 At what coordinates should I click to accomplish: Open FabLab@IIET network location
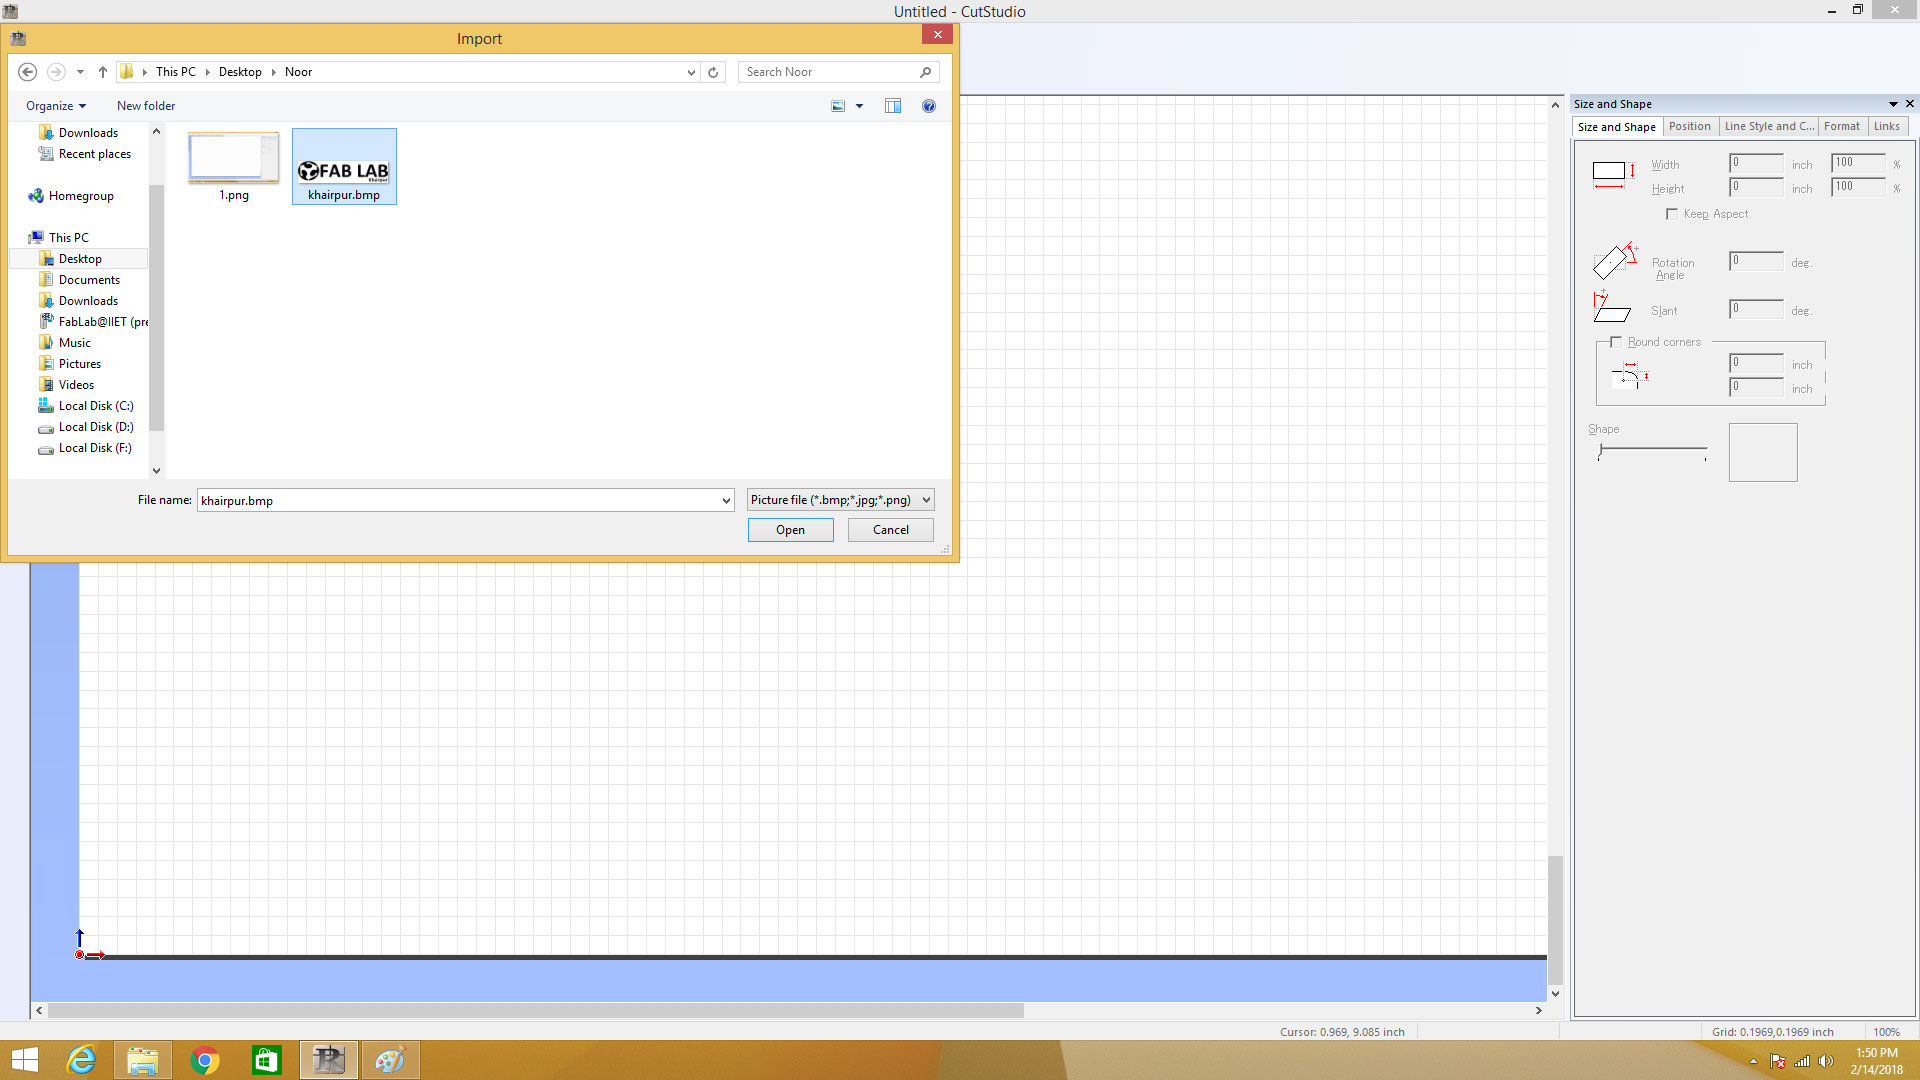coord(94,322)
